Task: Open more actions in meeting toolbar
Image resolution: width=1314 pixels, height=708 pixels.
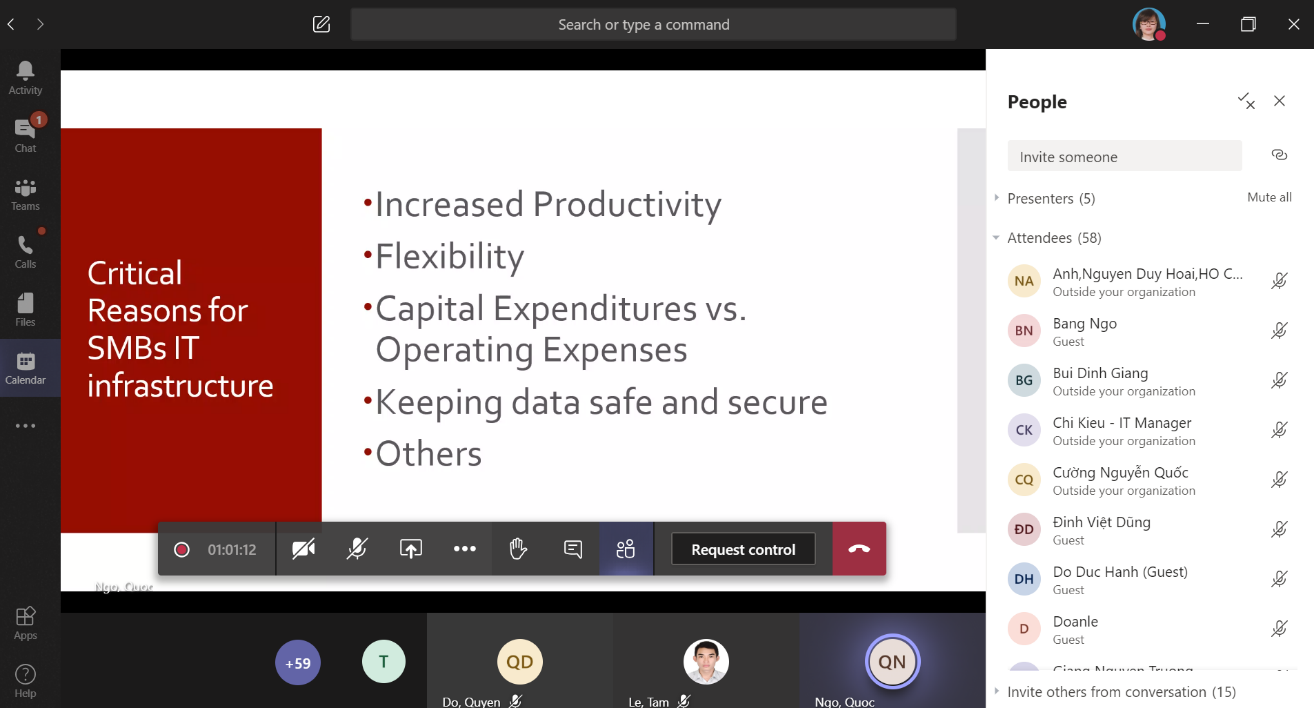Action: [465, 549]
